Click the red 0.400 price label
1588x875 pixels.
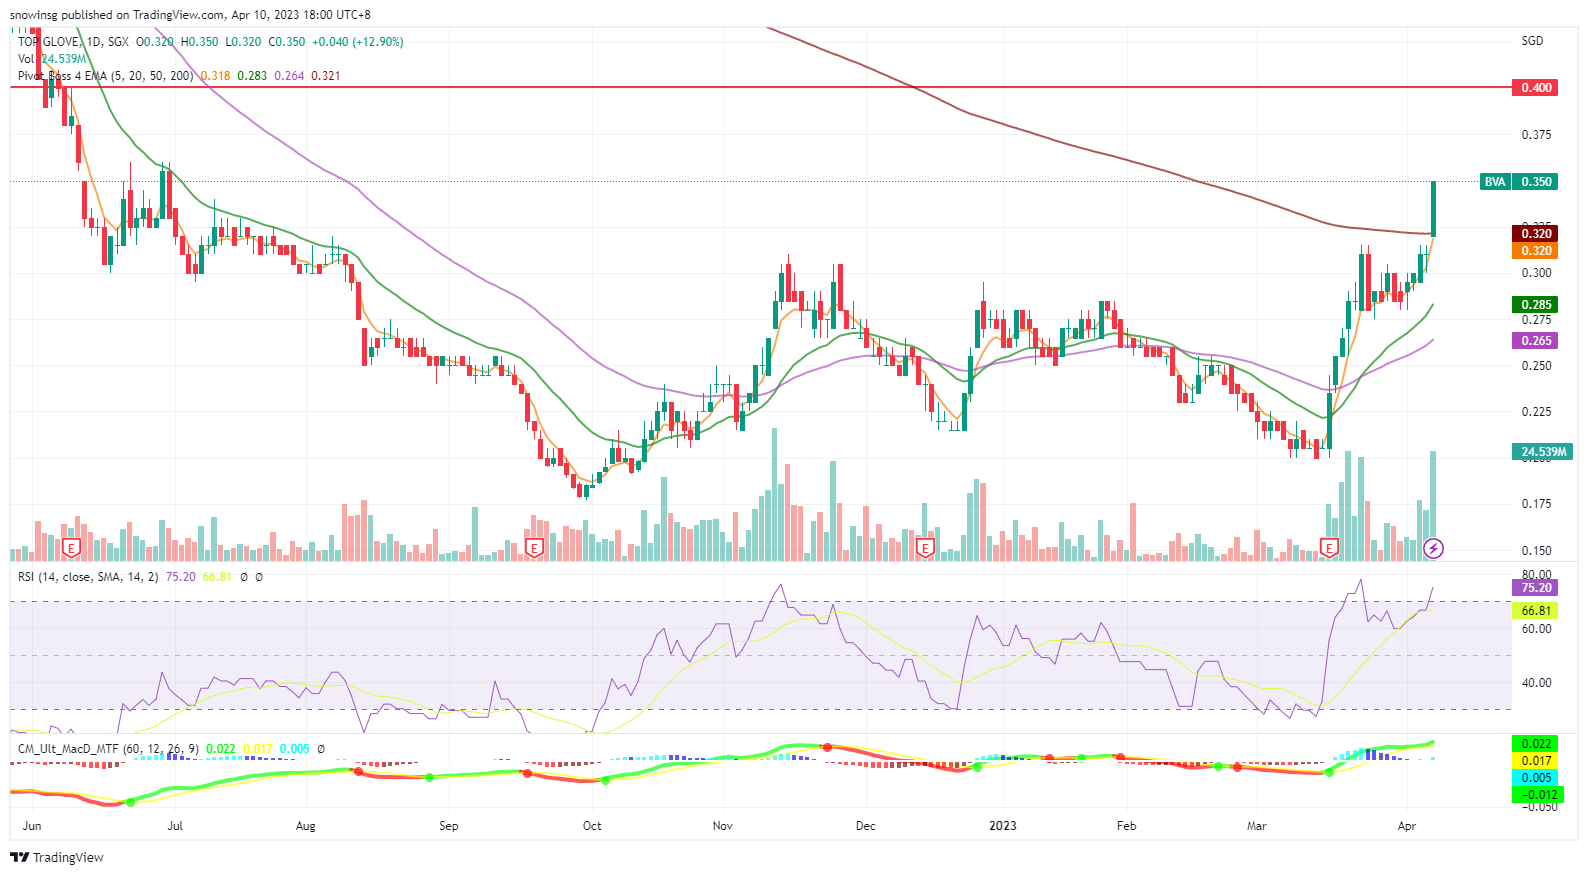pos(1535,88)
